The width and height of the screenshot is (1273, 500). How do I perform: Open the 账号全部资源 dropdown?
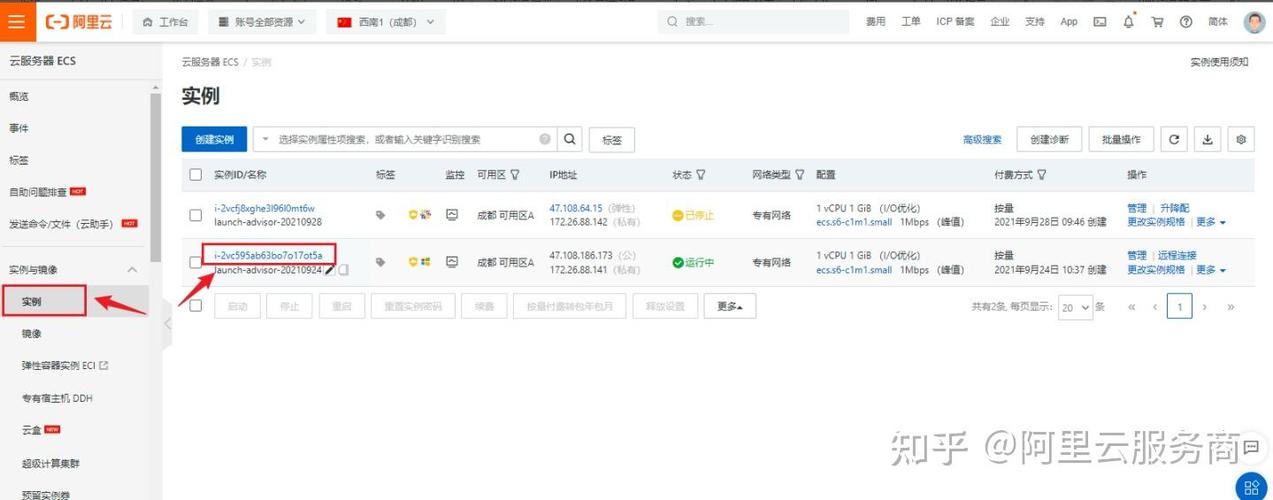click(x=263, y=22)
